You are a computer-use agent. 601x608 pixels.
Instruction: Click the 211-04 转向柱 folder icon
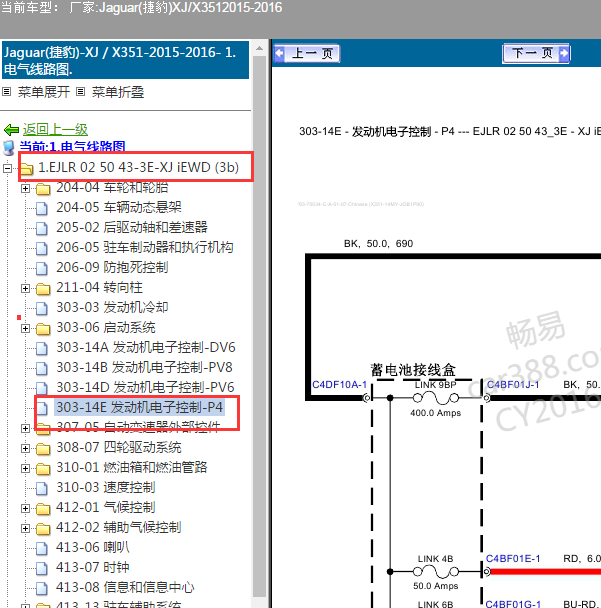pyautogui.click(x=43, y=289)
